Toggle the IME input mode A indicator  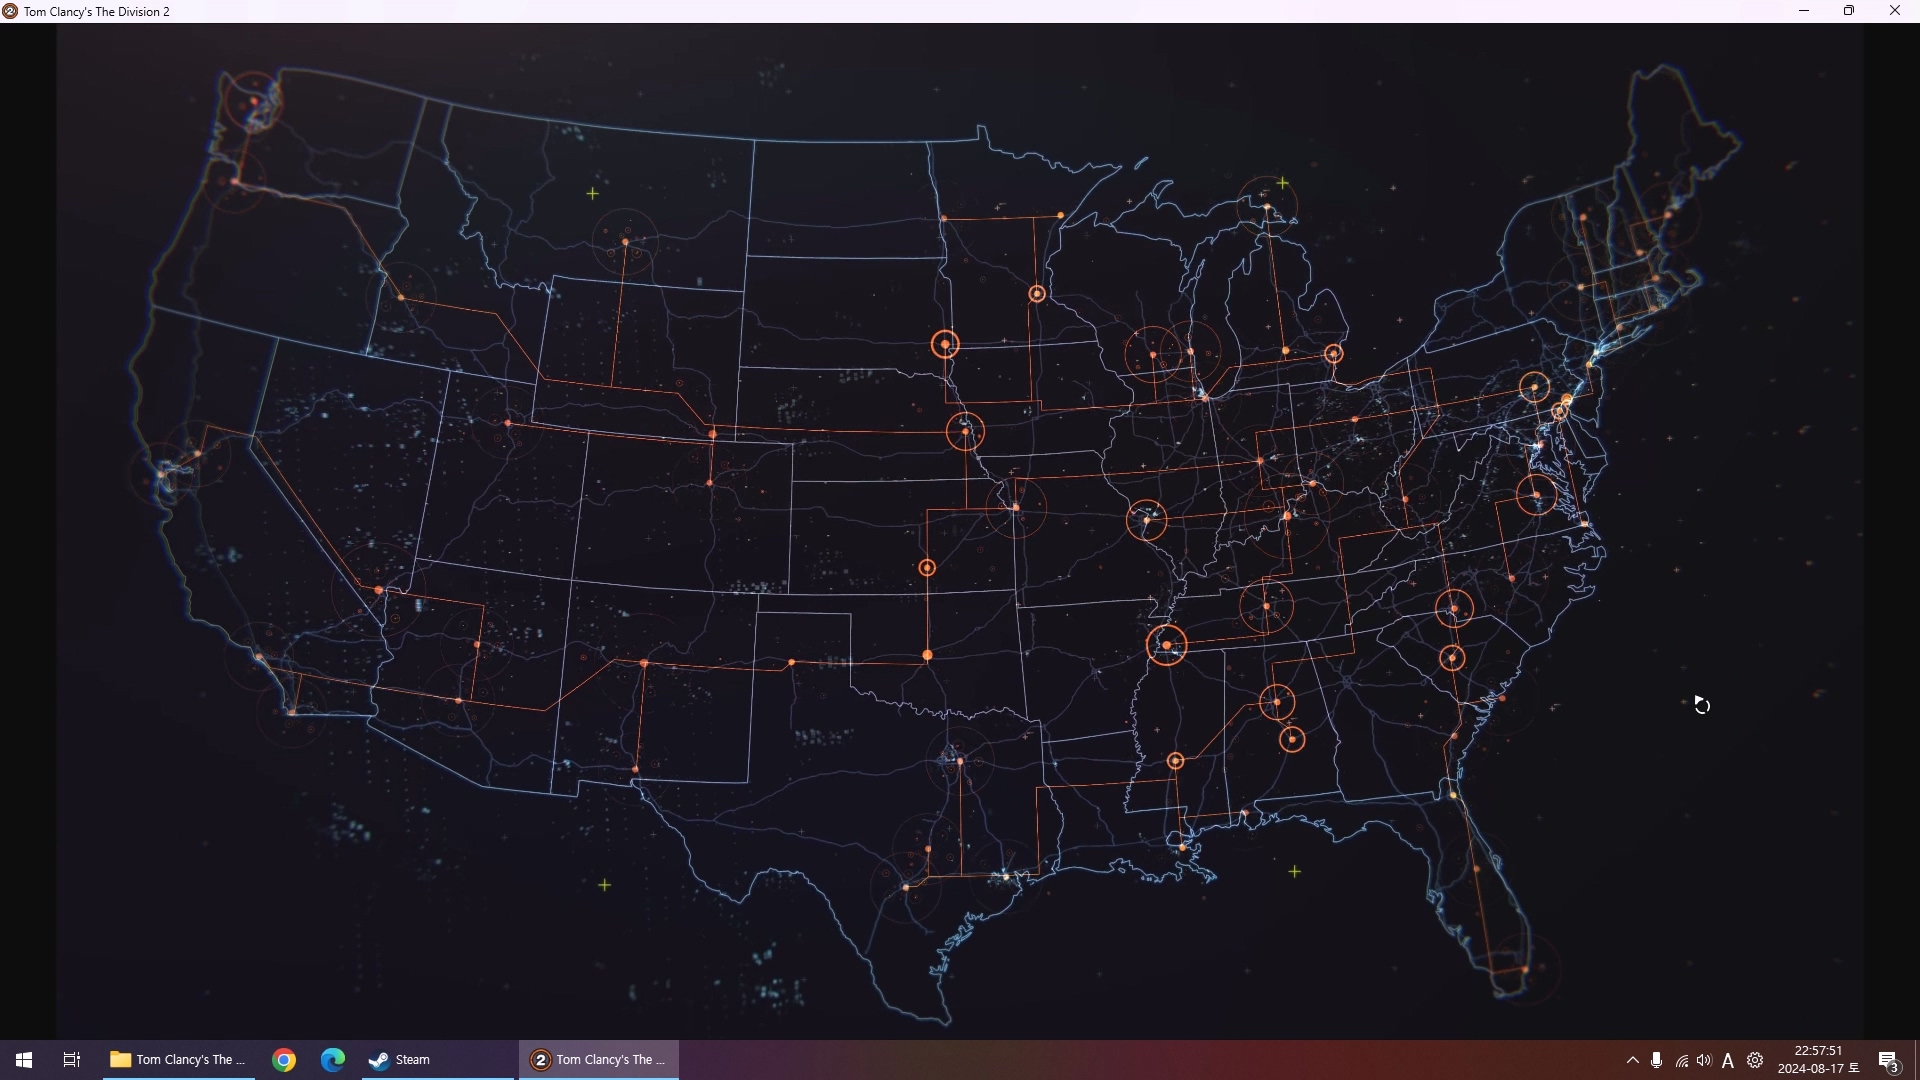[x=1728, y=1061]
